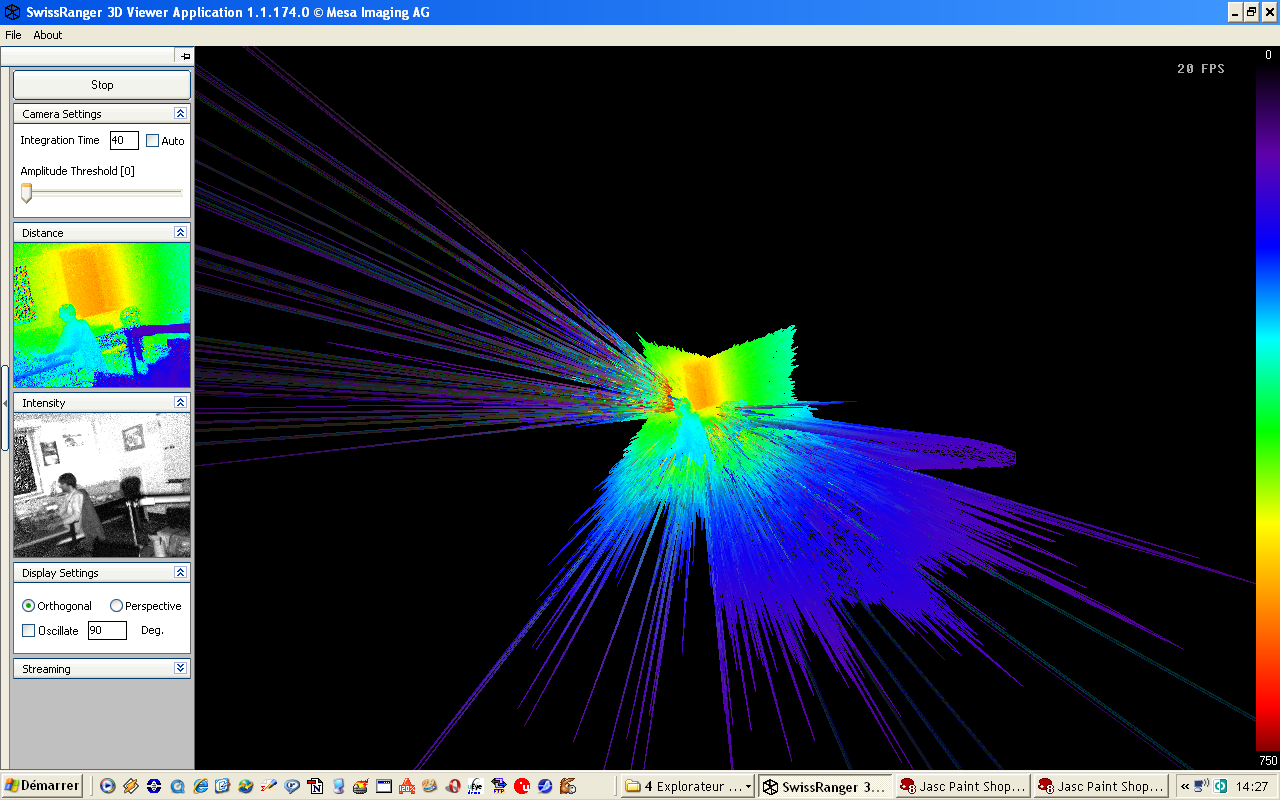Expand hidden system tray icons chevron
The width and height of the screenshot is (1280, 800).
(1185, 787)
